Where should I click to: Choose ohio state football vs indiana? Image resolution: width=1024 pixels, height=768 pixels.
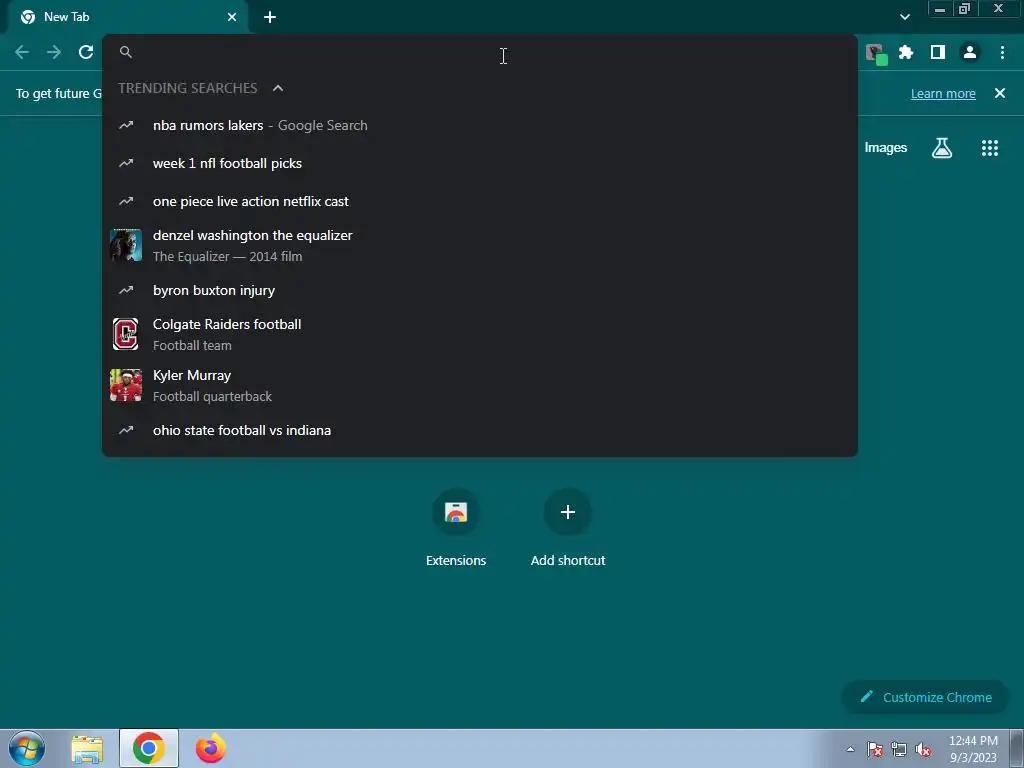[479, 430]
